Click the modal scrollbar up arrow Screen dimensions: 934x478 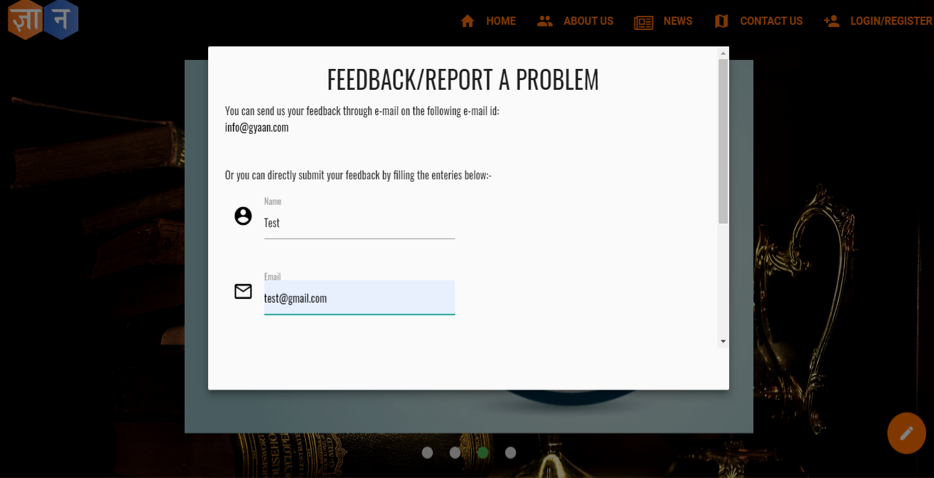click(x=723, y=53)
